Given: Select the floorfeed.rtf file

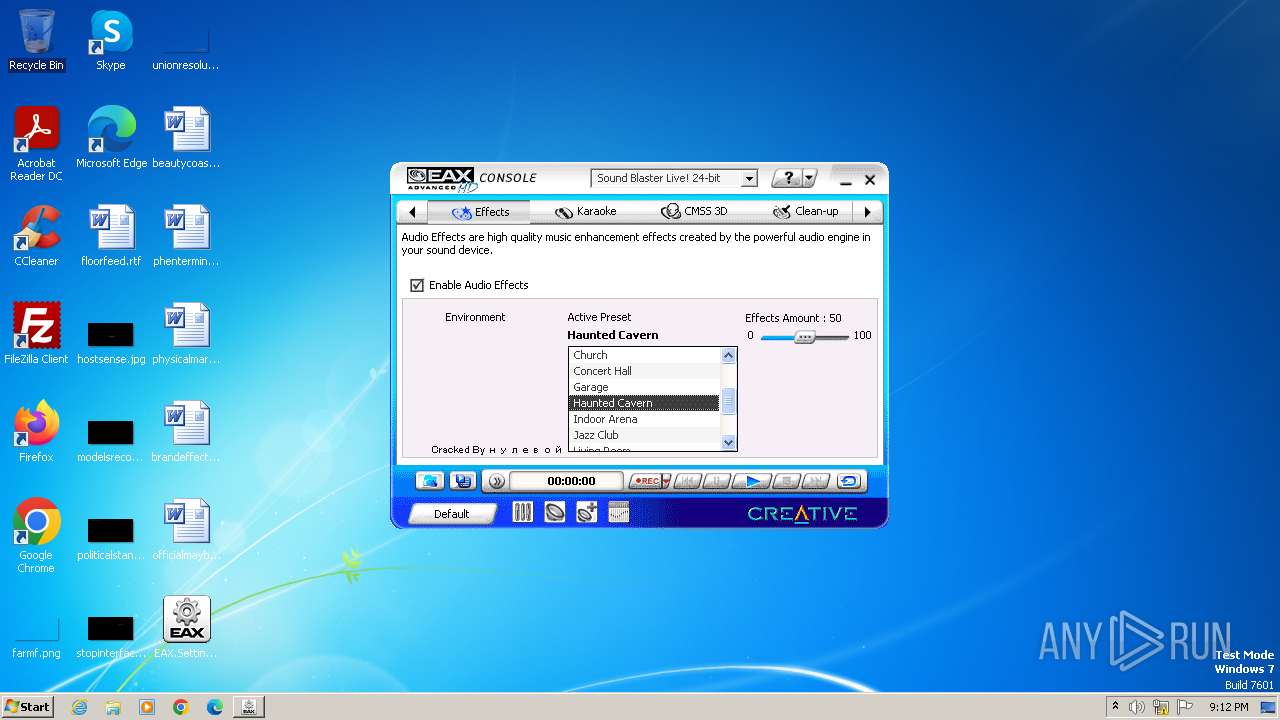Looking at the screenshot, I should (x=111, y=236).
